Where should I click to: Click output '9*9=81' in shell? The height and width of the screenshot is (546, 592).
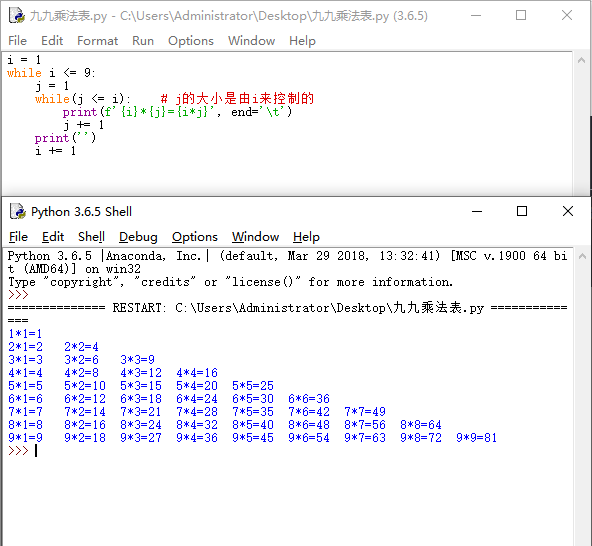point(476,438)
